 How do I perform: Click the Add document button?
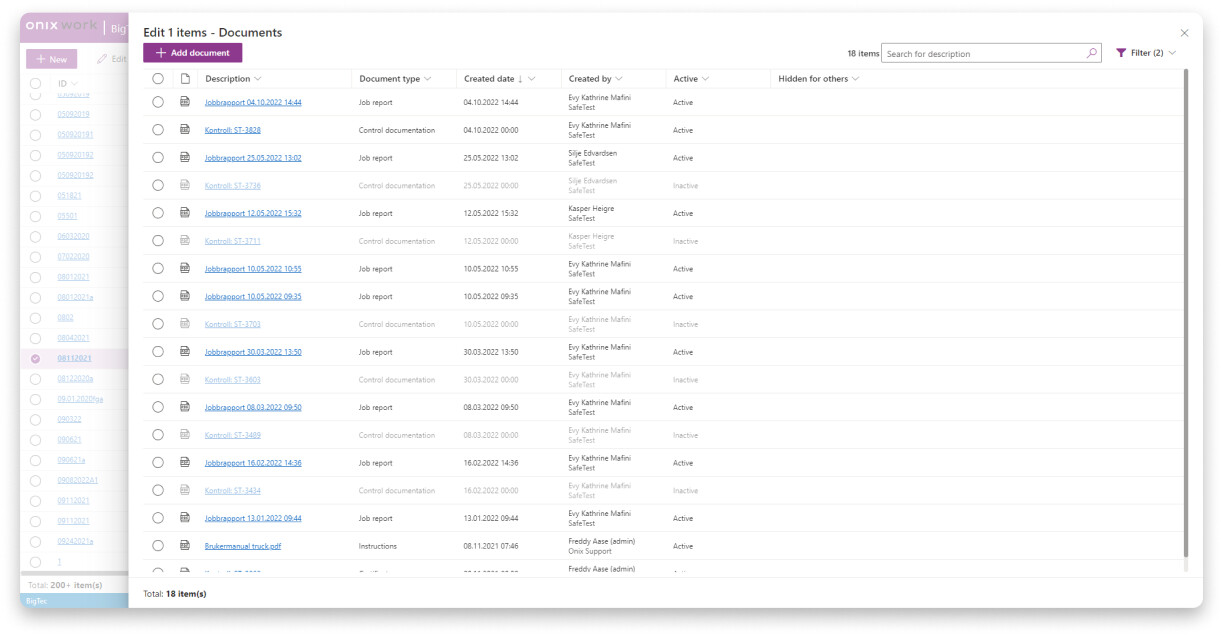(x=193, y=53)
